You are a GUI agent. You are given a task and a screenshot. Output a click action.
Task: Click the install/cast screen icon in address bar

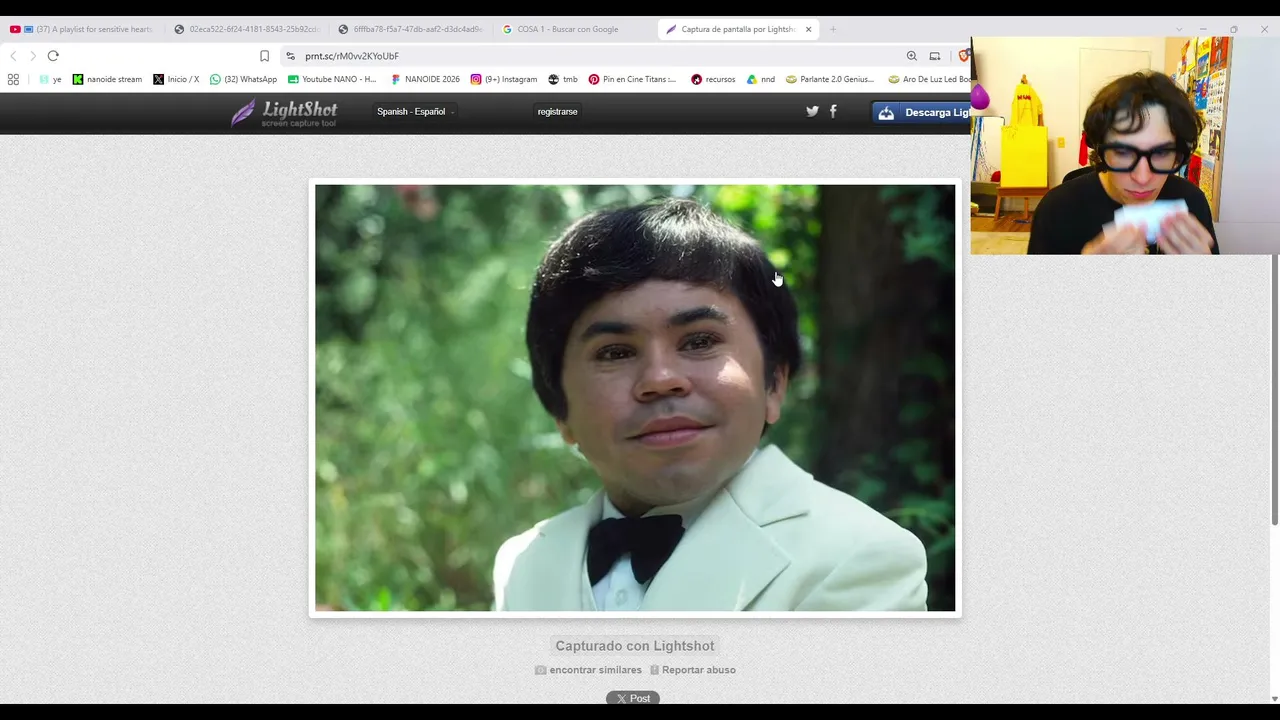coord(935,56)
